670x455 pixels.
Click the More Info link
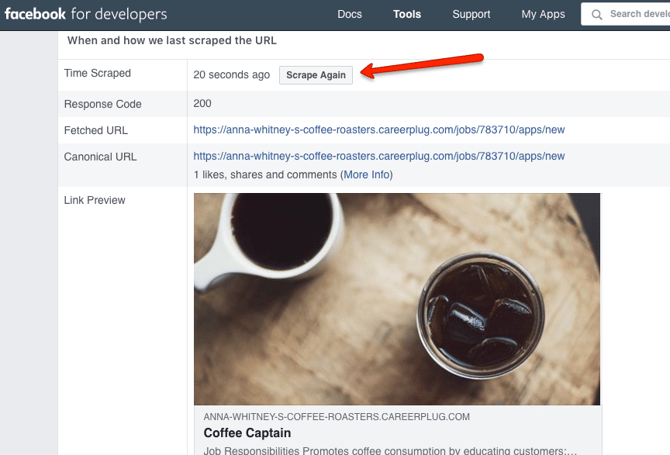(x=367, y=175)
